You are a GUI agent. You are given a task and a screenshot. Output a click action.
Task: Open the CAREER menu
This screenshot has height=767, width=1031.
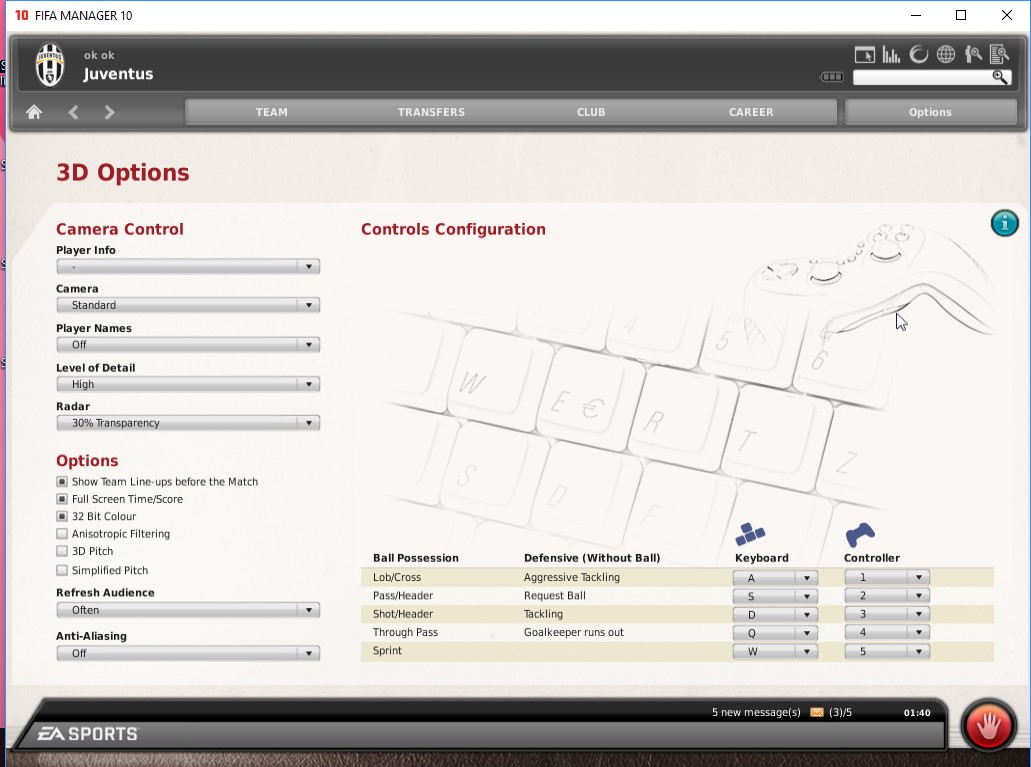[x=751, y=112]
